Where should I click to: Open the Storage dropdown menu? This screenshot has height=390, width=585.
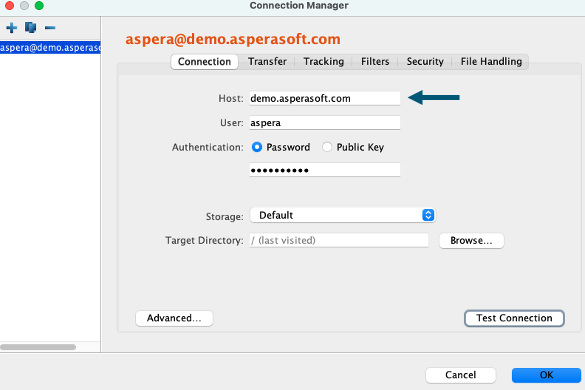(342, 215)
